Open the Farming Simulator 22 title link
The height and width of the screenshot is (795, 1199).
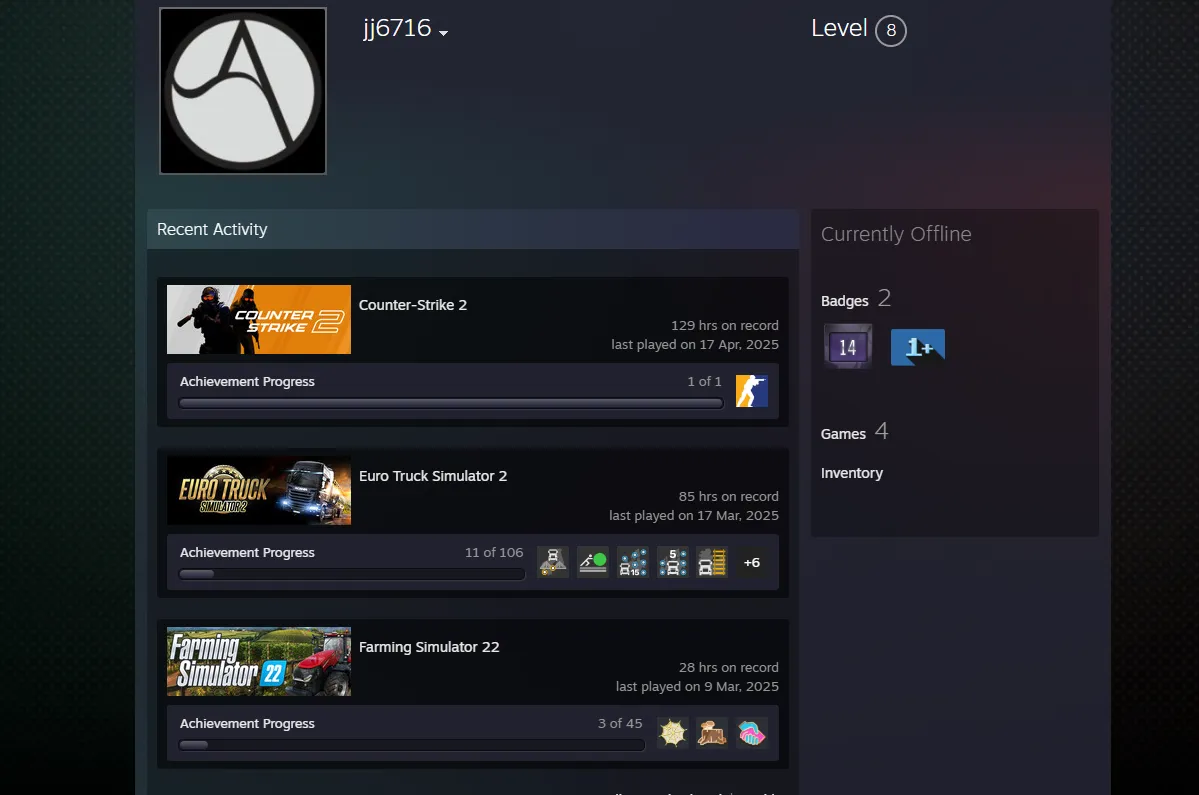coord(429,647)
